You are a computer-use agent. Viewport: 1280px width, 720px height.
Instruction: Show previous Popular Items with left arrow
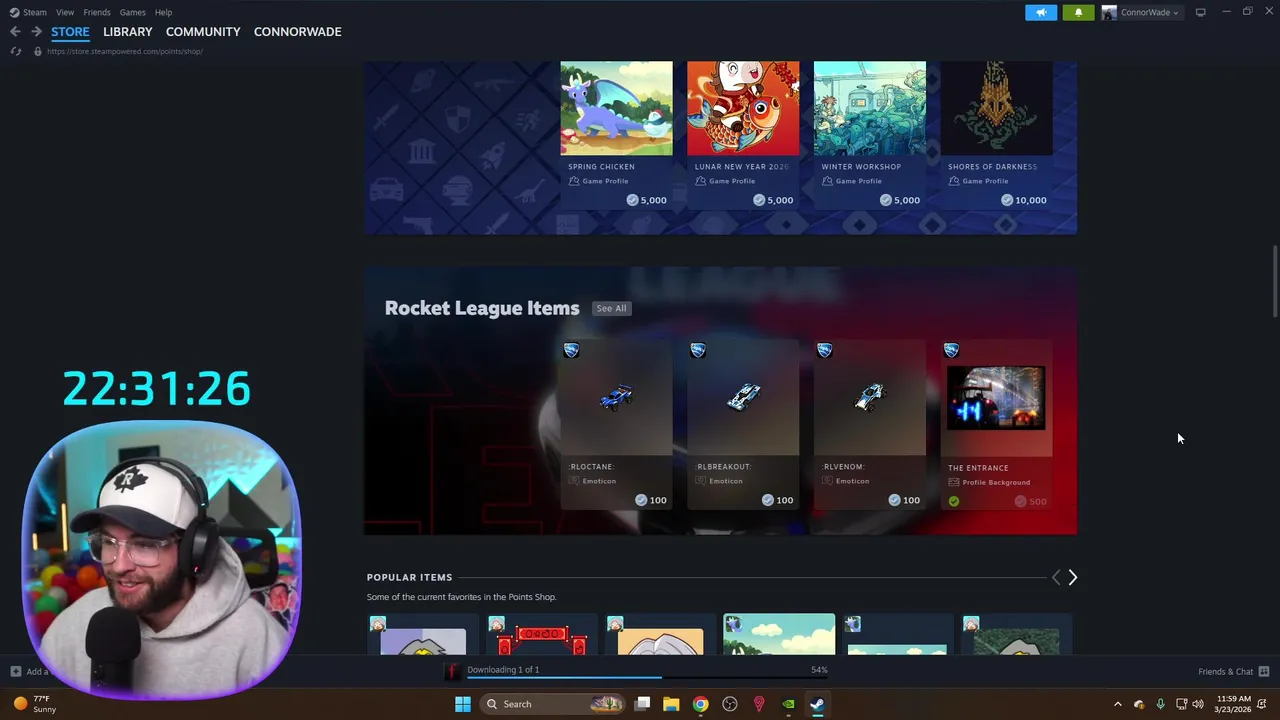click(1056, 577)
